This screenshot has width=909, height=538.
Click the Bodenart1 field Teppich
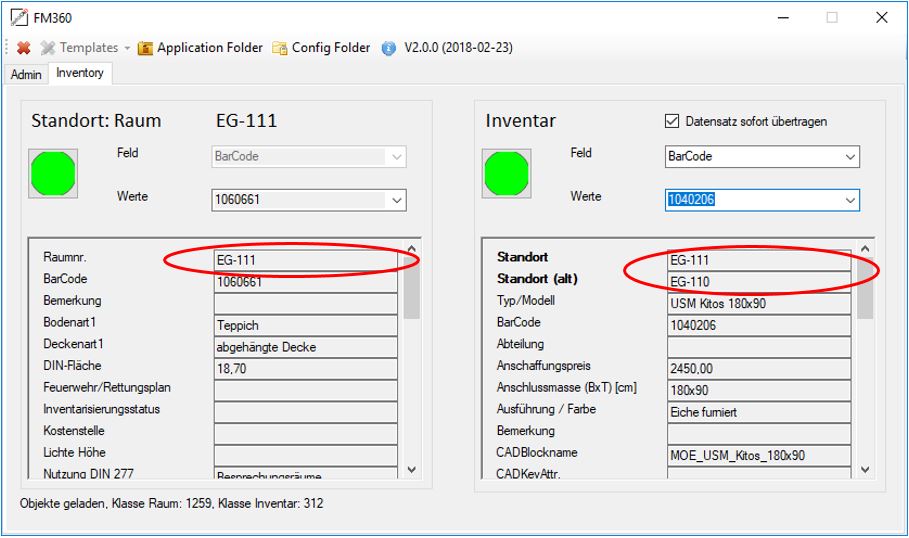coord(306,325)
